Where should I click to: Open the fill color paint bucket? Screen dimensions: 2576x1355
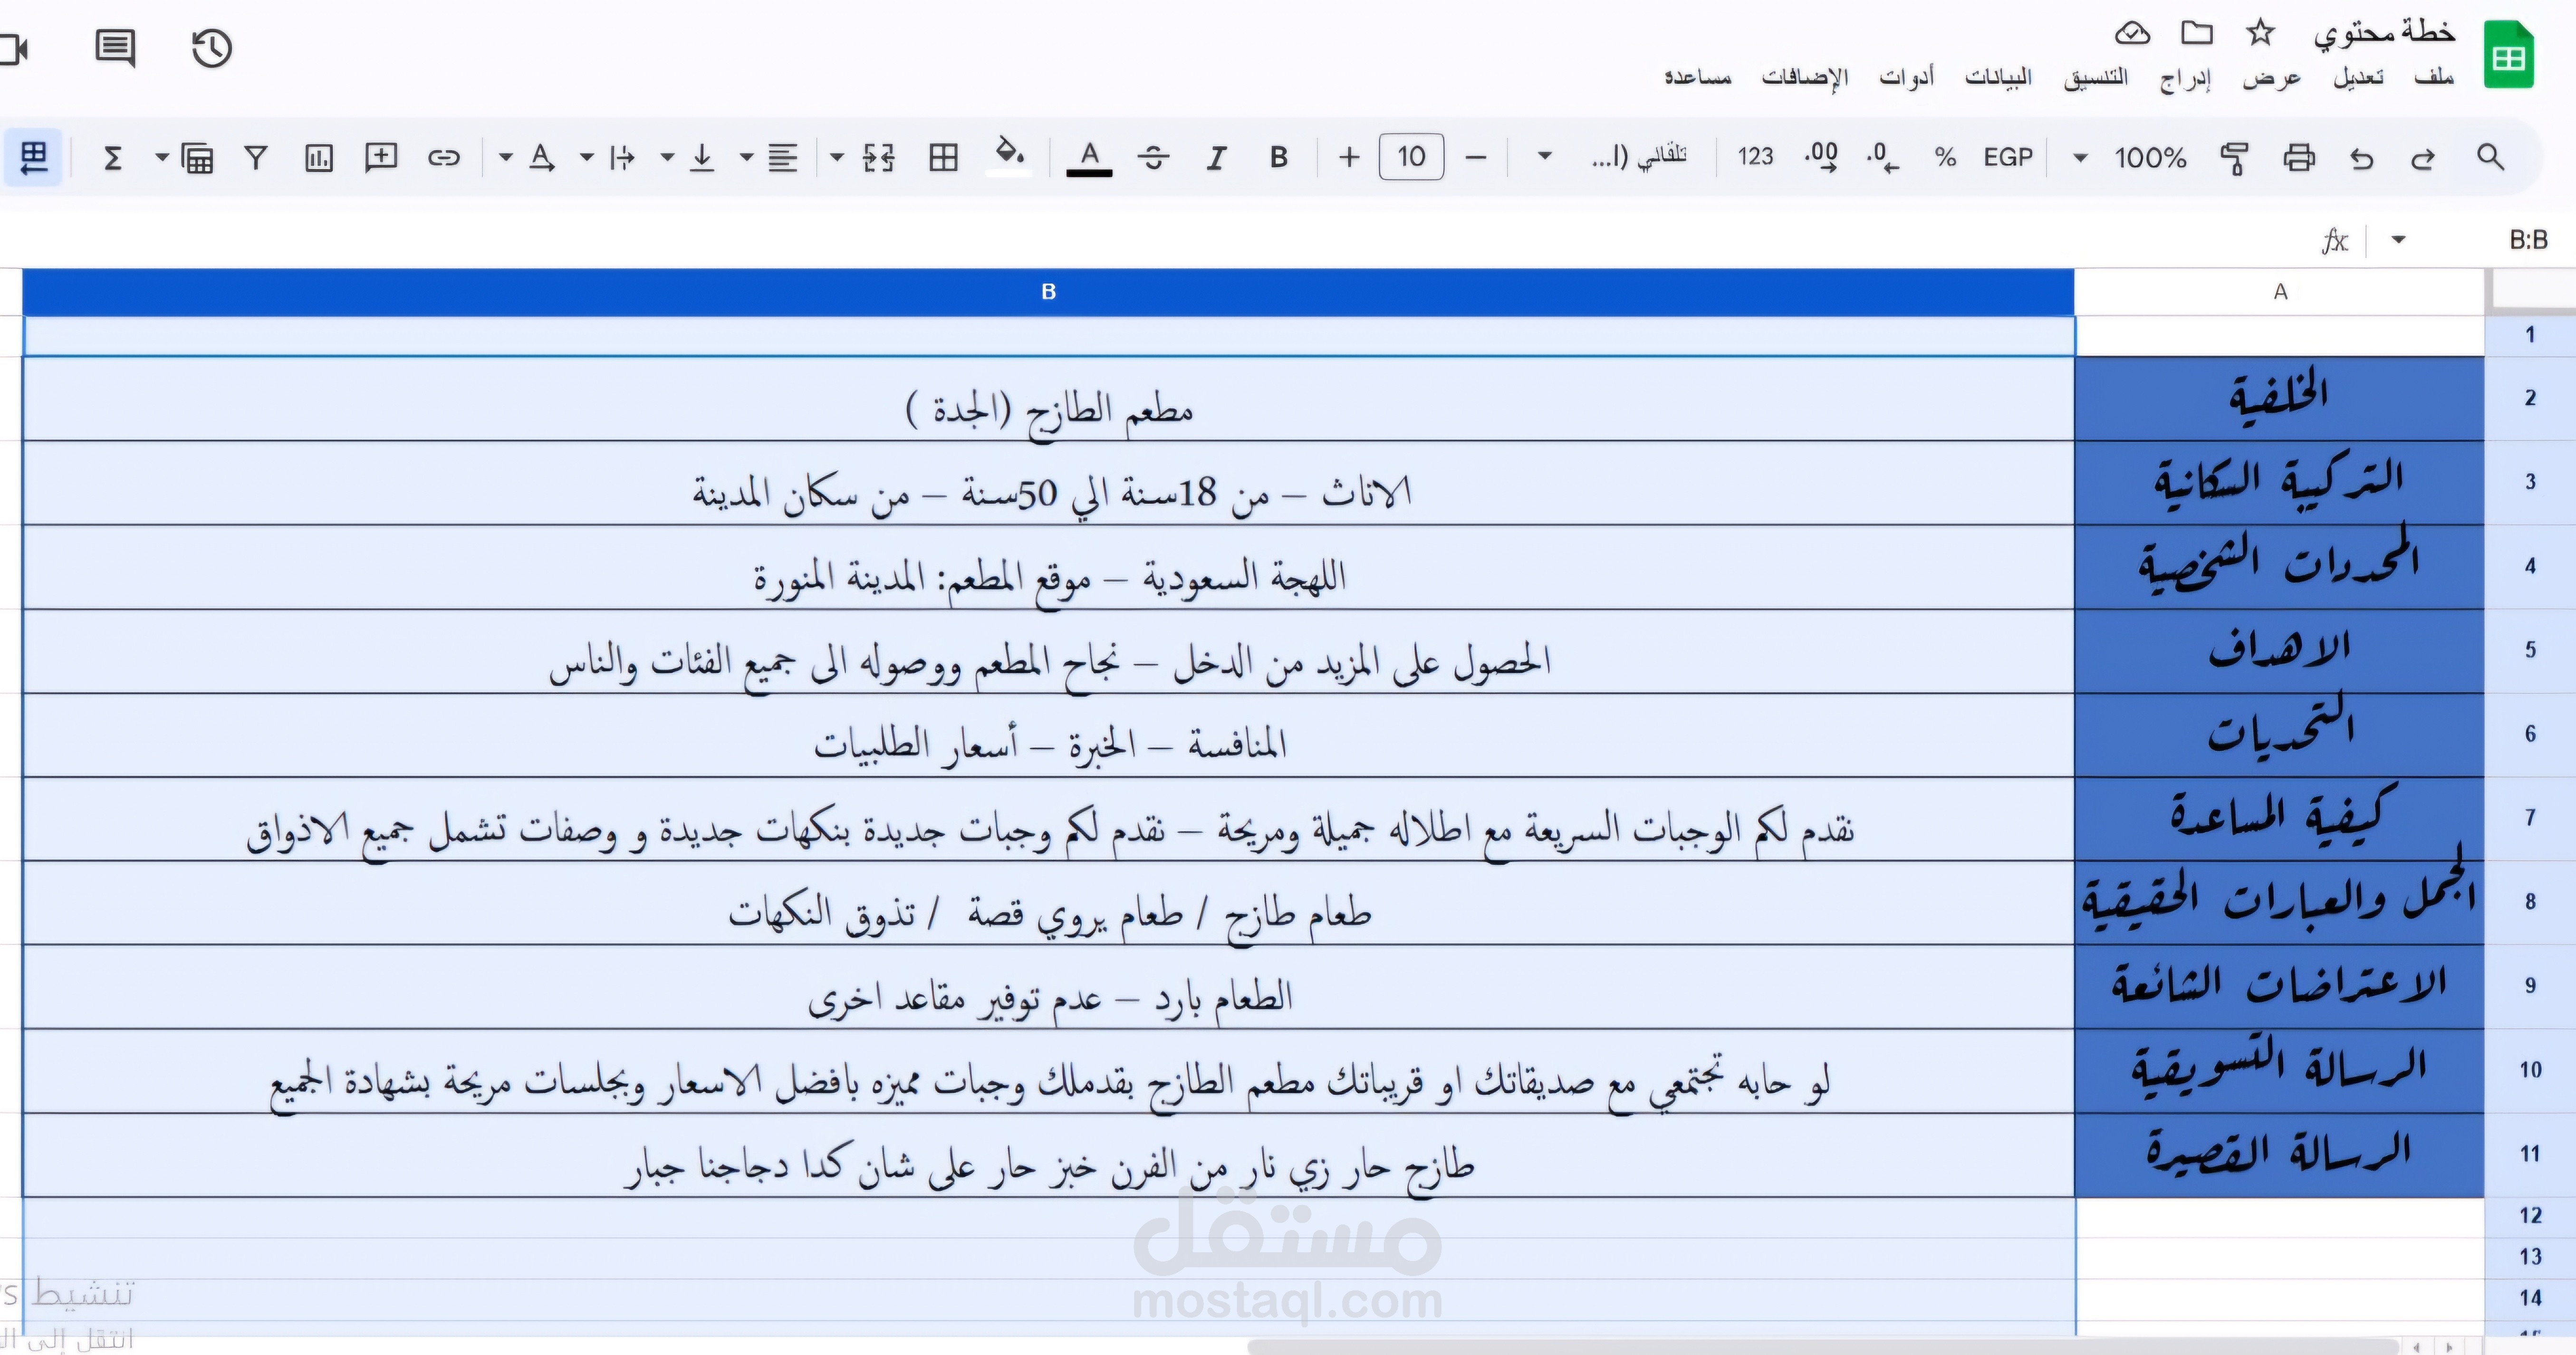[x=1008, y=156]
